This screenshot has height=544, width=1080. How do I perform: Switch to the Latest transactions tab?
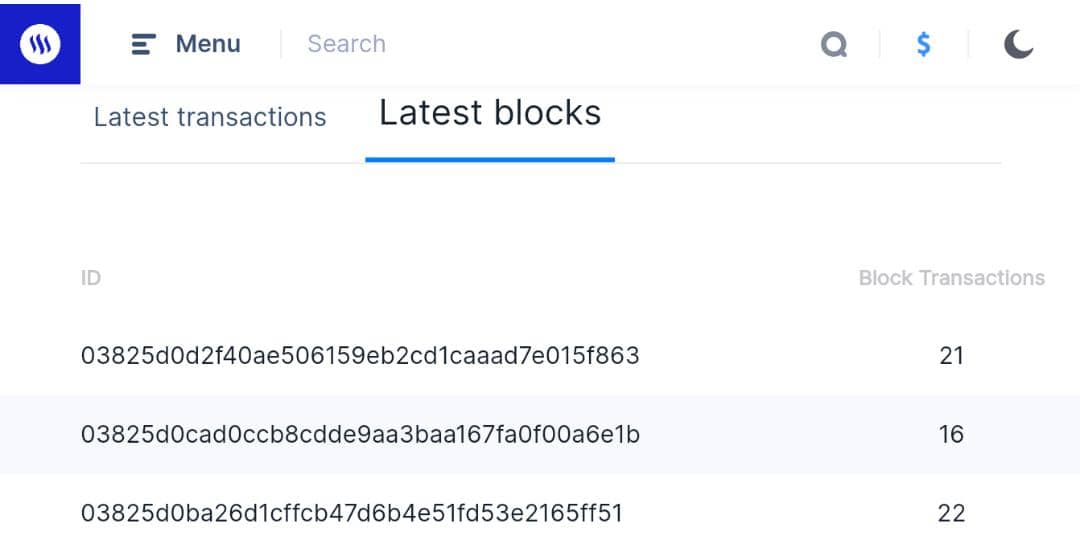[x=210, y=117]
